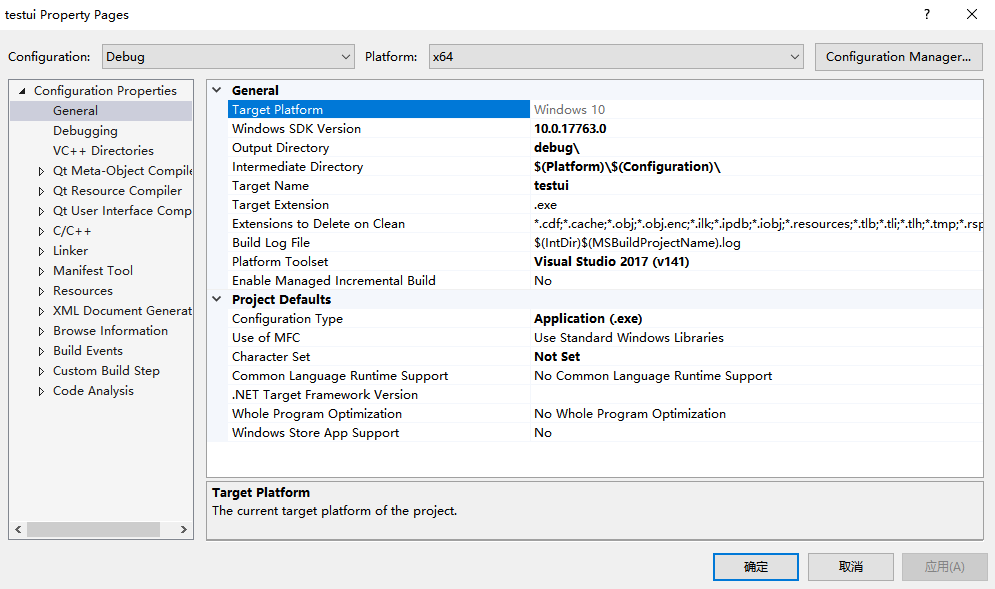Image resolution: width=995 pixels, height=589 pixels.
Task: Click the 取消 cancel button
Action: coord(849,566)
